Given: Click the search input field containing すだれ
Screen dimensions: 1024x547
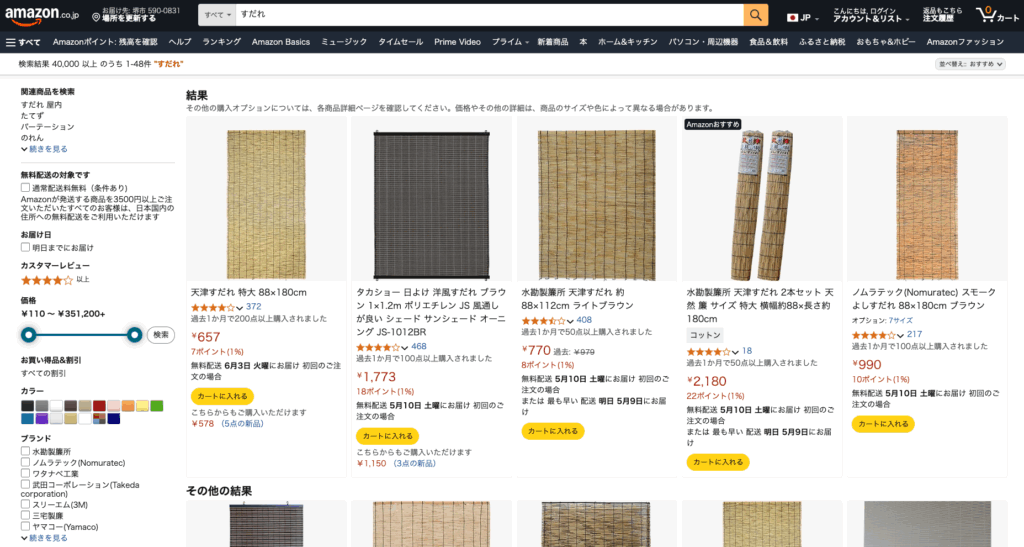Looking at the screenshot, I should coord(490,15).
